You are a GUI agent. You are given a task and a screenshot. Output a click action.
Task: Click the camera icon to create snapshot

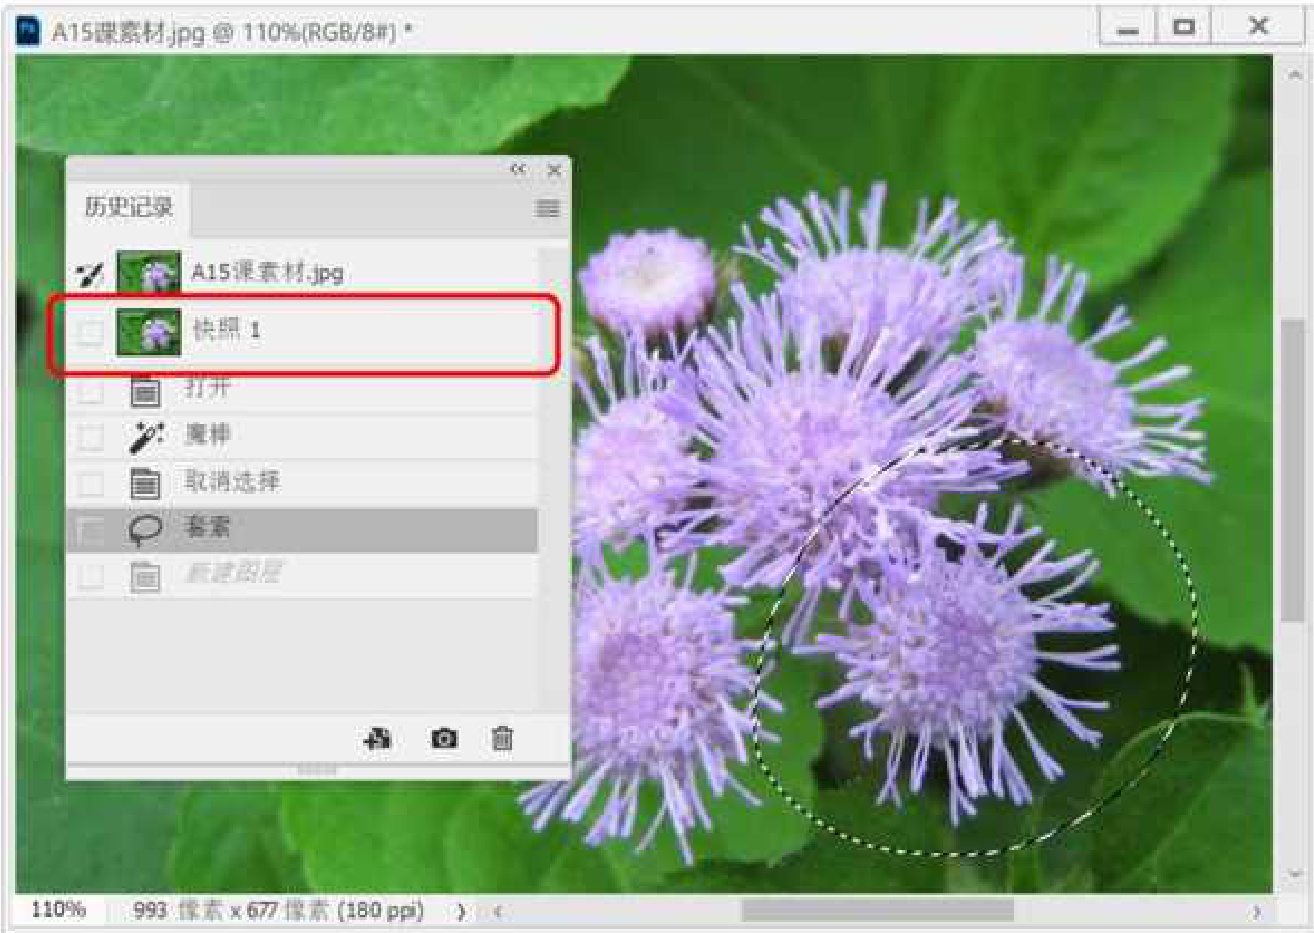(444, 739)
